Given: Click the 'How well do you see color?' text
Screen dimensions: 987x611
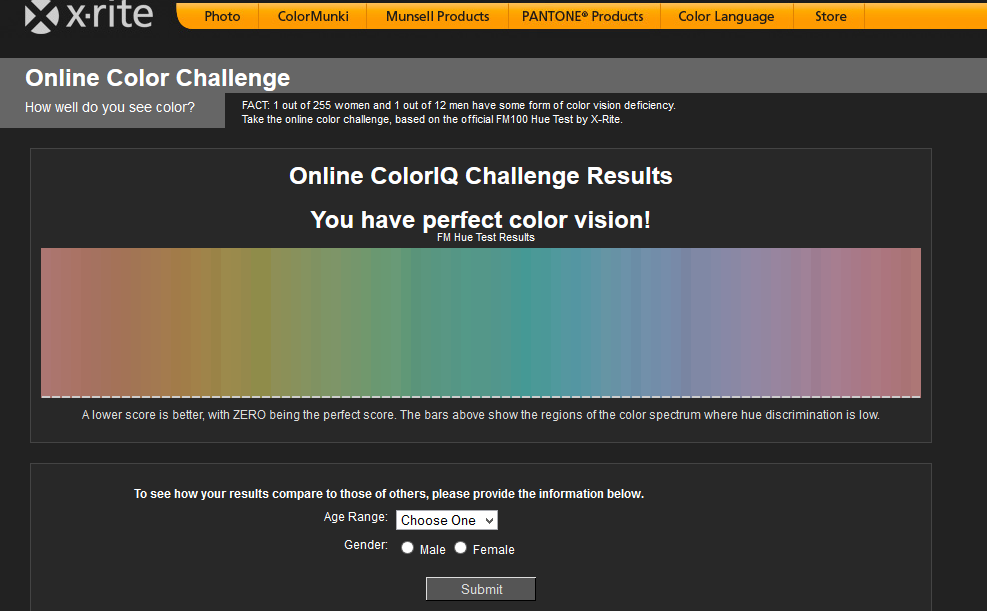Looking at the screenshot, I should click(x=110, y=108).
